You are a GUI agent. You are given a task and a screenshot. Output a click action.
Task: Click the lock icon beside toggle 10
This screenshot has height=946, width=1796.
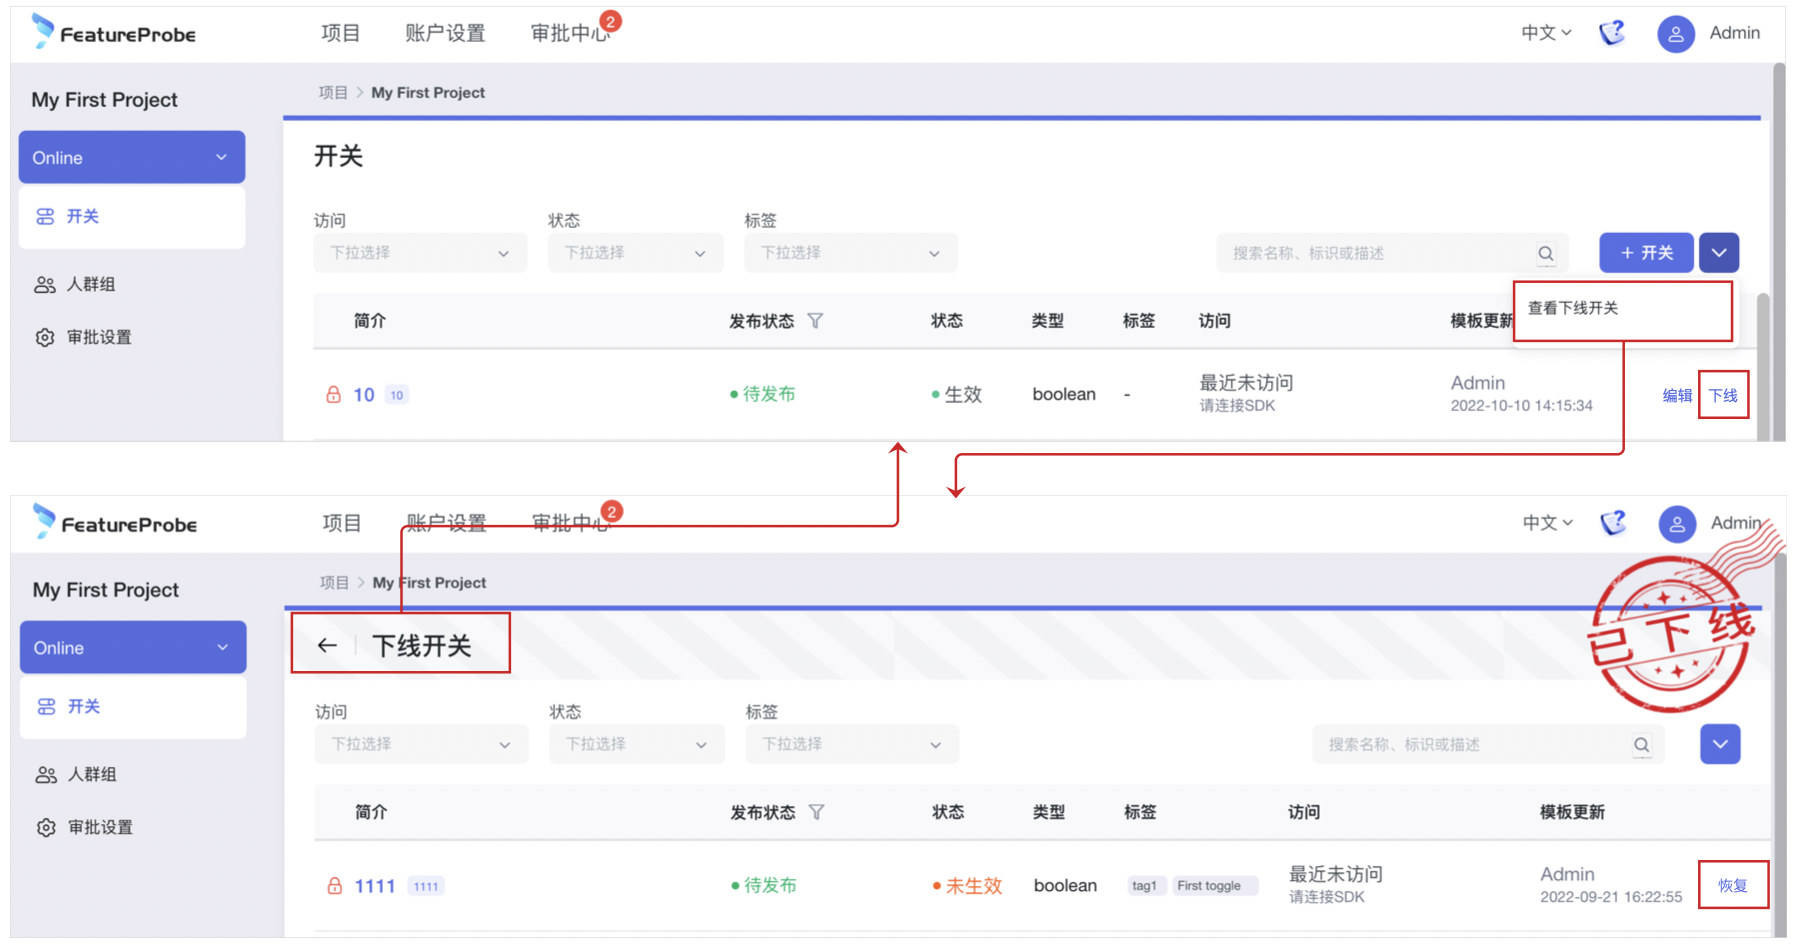[x=334, y=395]
